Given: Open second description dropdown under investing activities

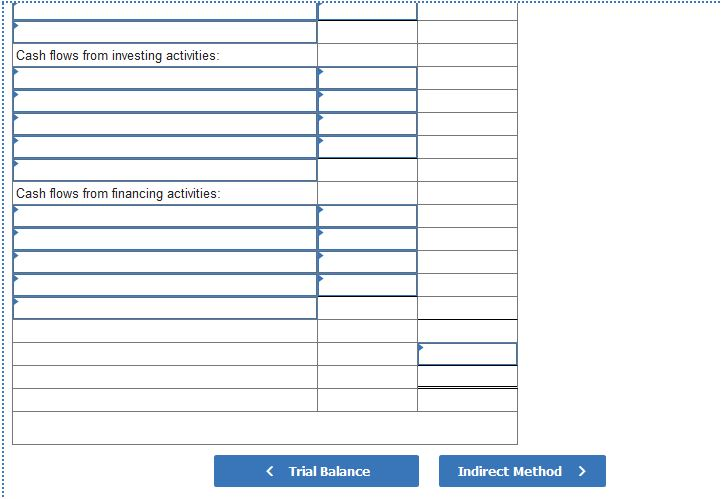Looking at the screenshot, I should pyautogui.click(x=165, y=101).
